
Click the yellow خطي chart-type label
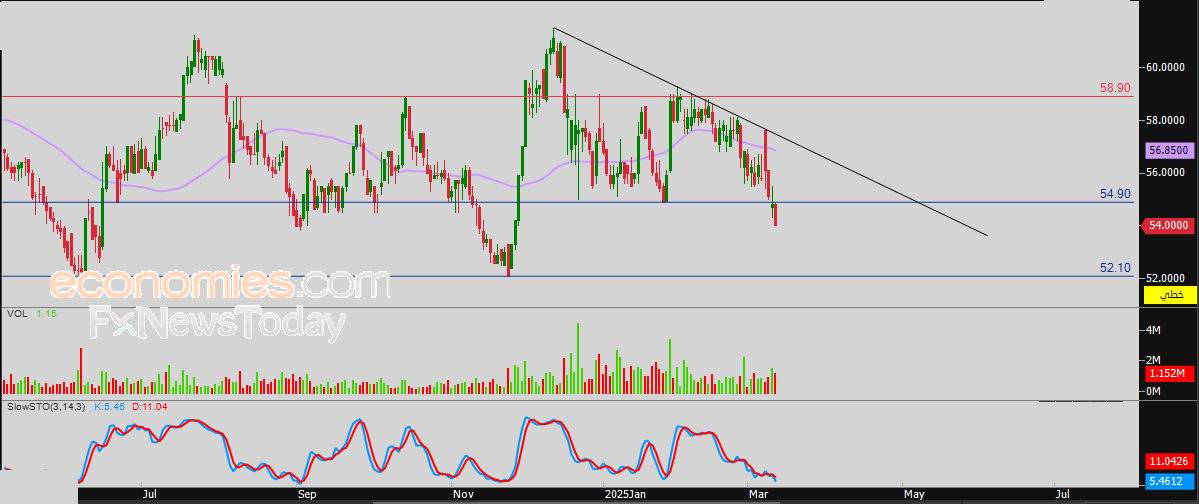(1170, 294)
